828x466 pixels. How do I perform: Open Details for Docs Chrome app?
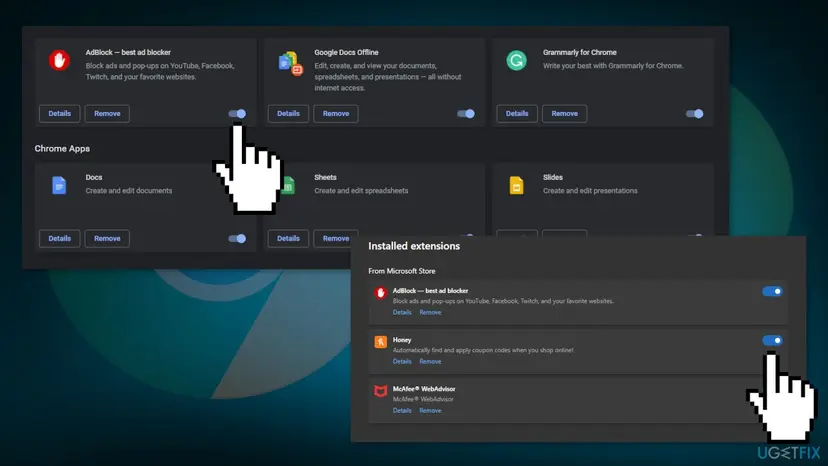click(60, 239)
